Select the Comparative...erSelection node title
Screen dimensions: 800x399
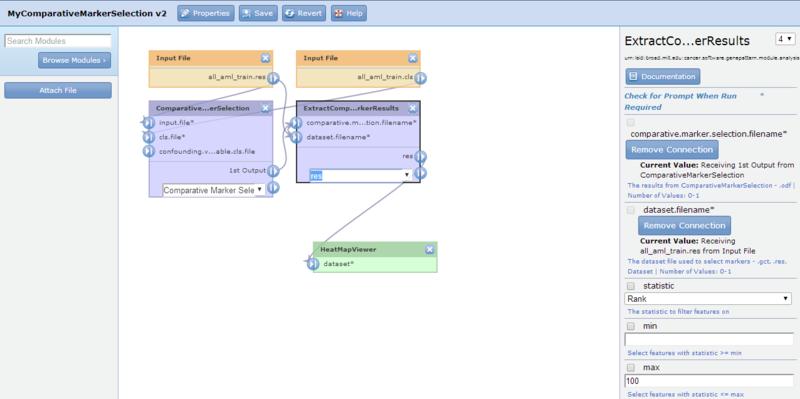pyautogui.click(x=203, y=108)
